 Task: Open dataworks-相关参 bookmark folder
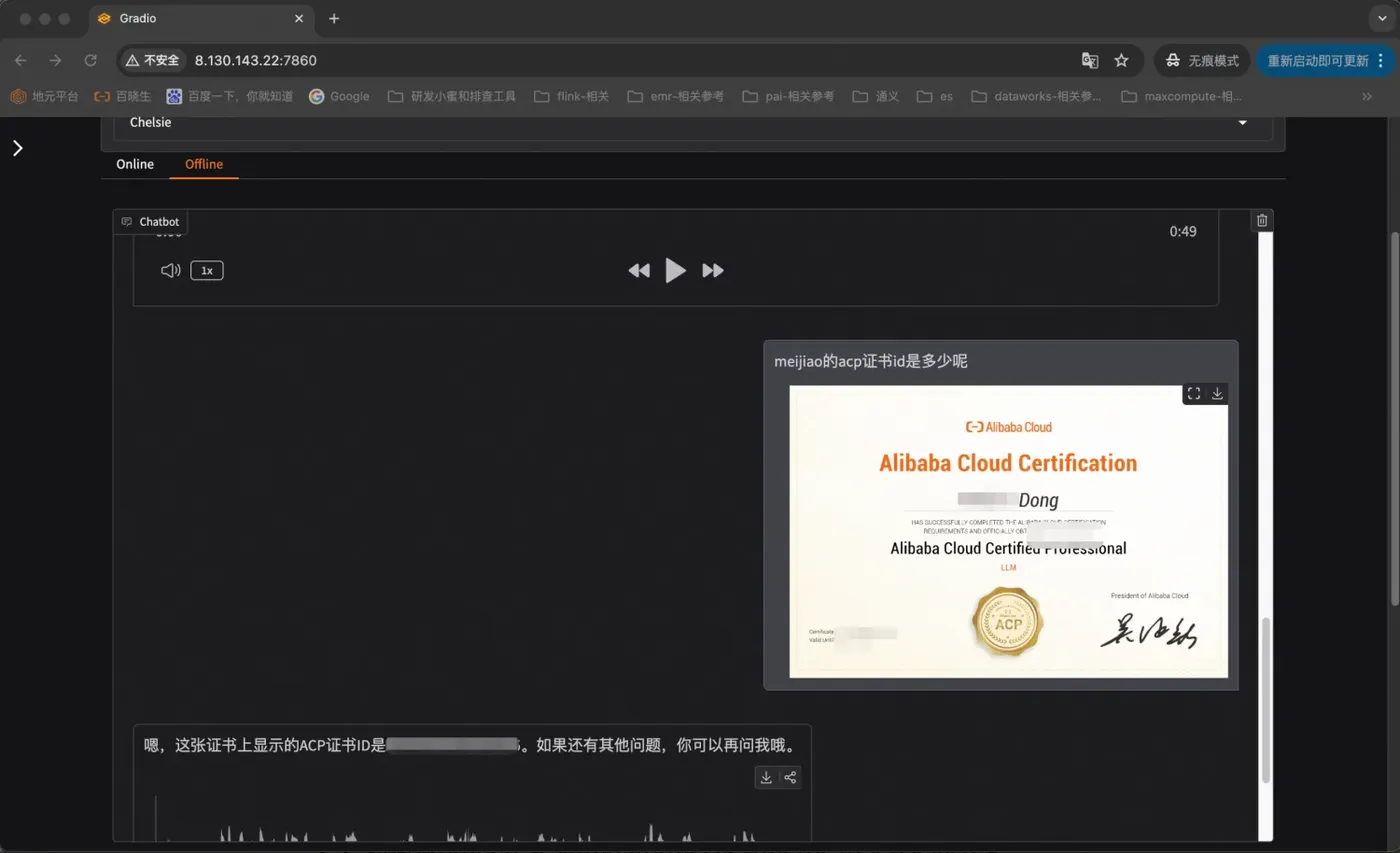click(1036, 96)
